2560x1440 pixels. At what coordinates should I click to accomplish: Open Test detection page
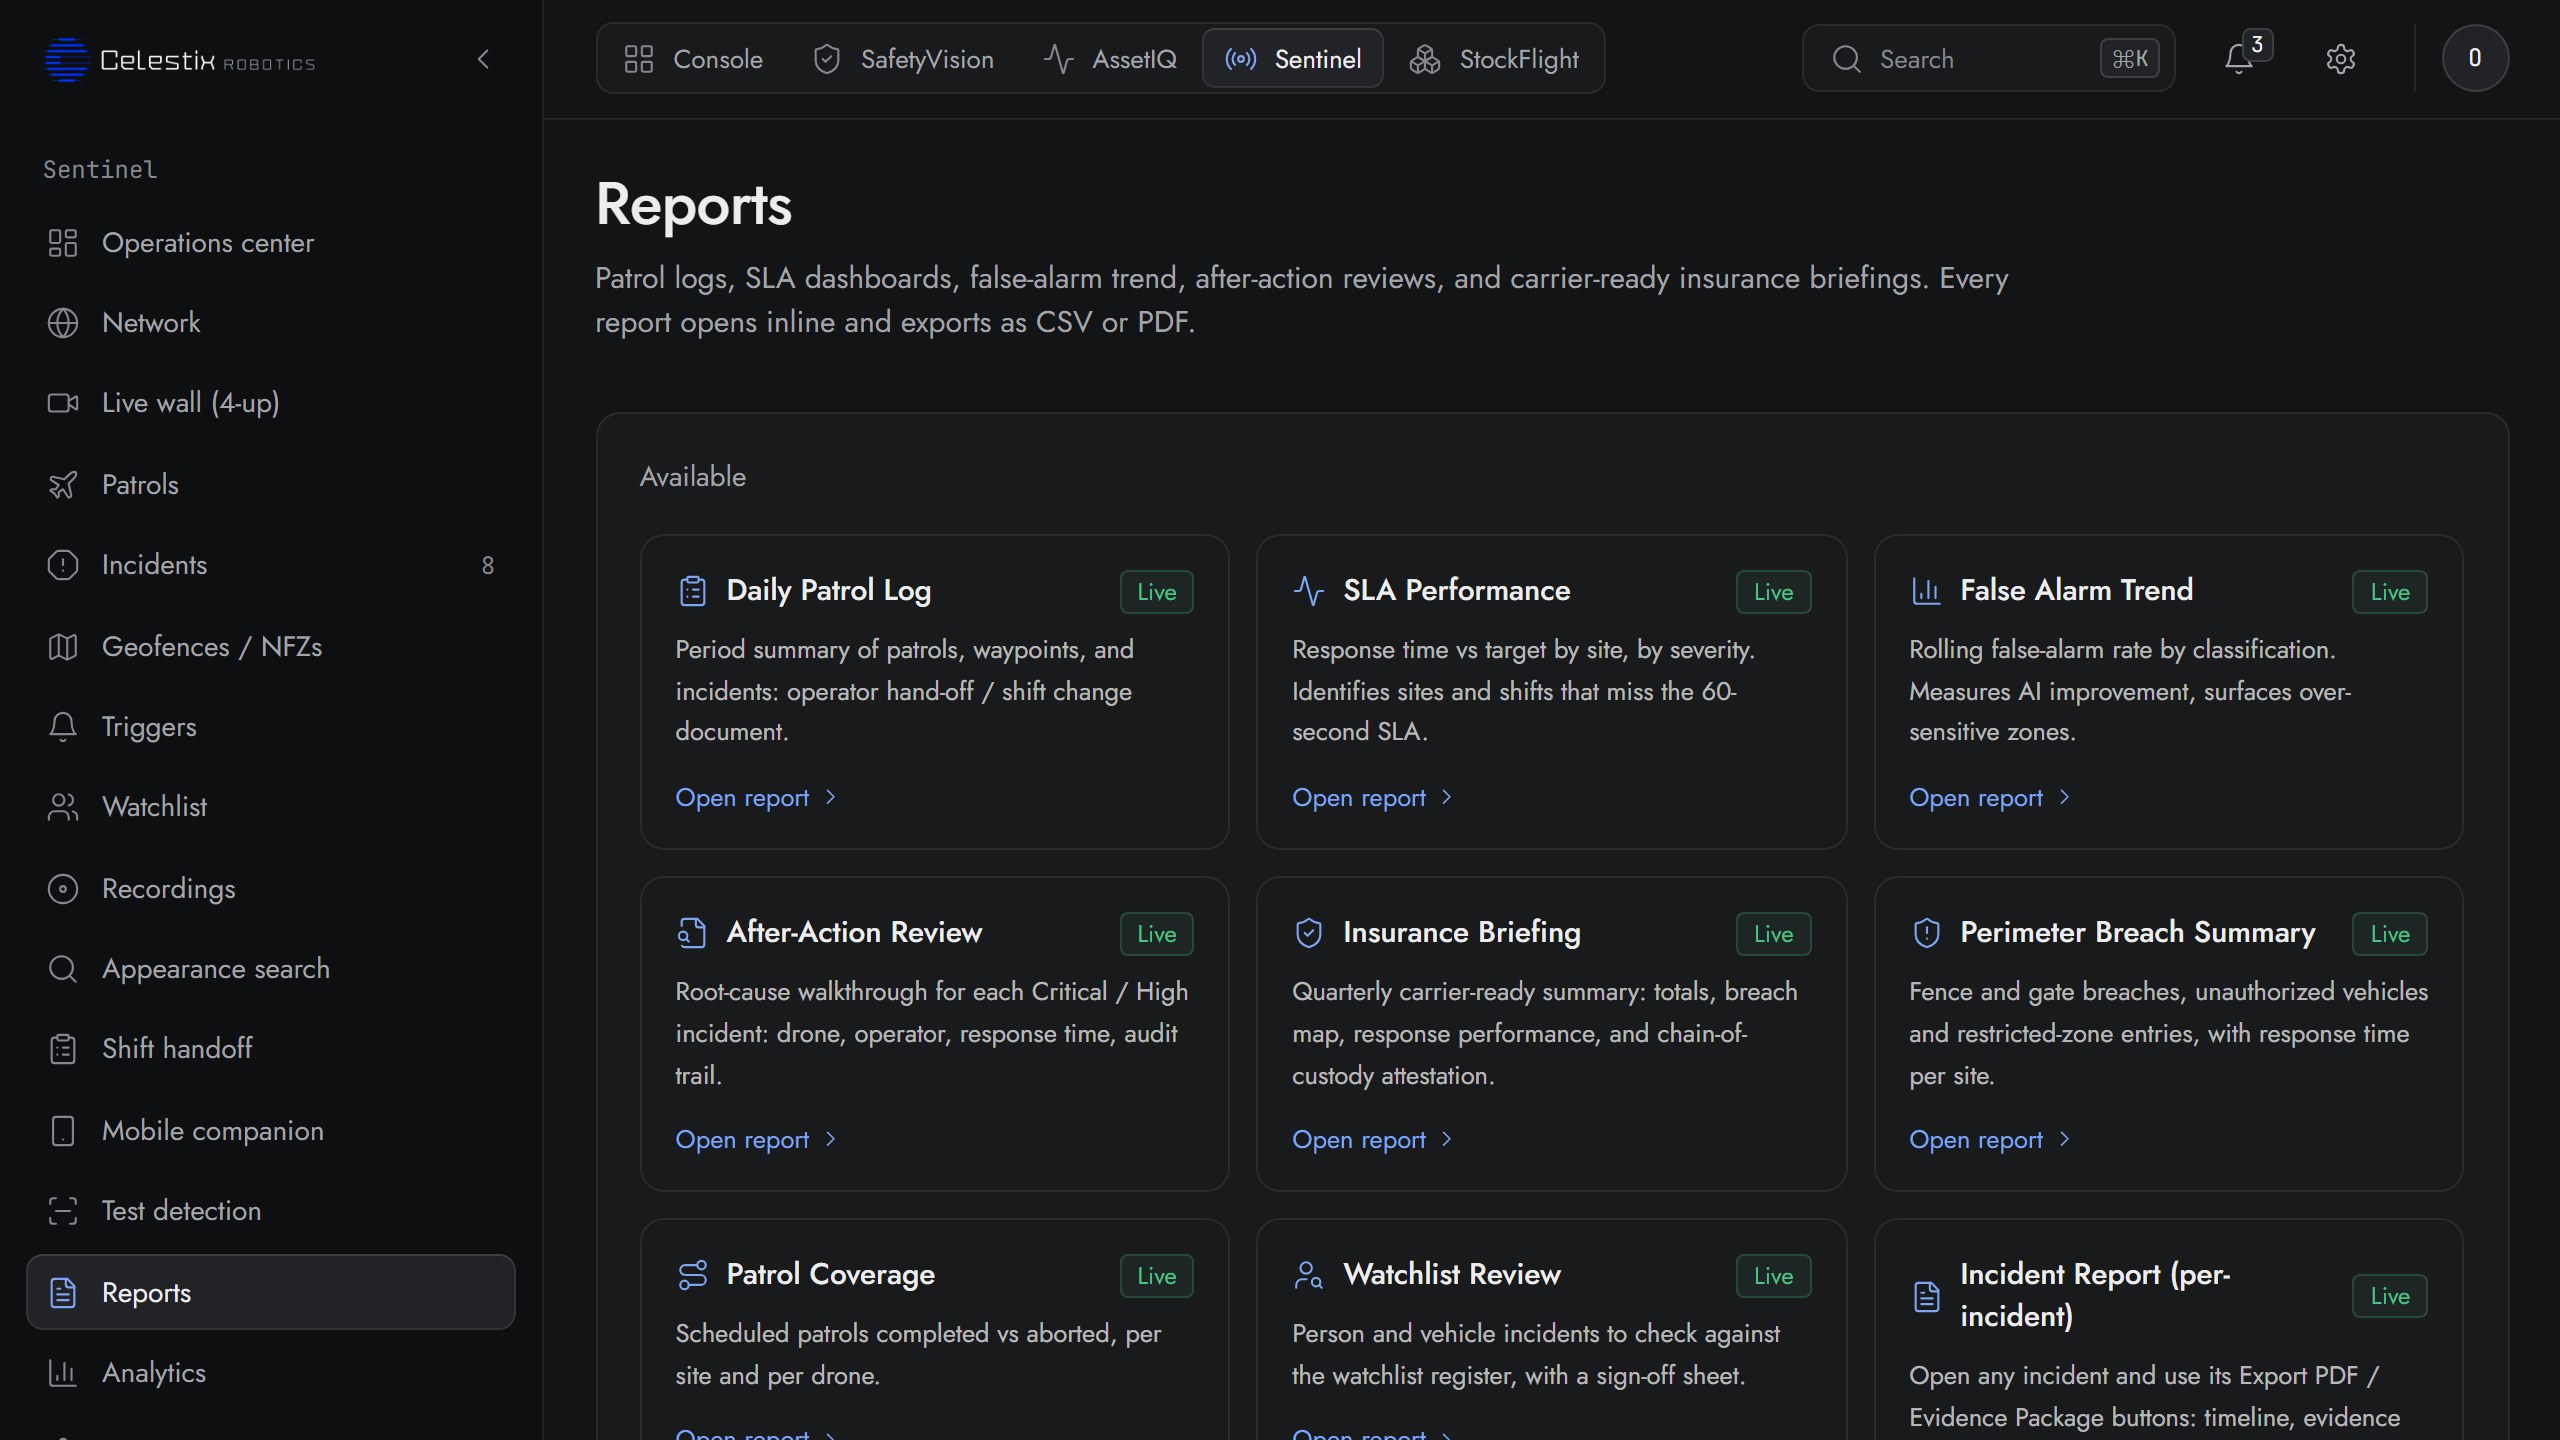tap(270, 1211)
